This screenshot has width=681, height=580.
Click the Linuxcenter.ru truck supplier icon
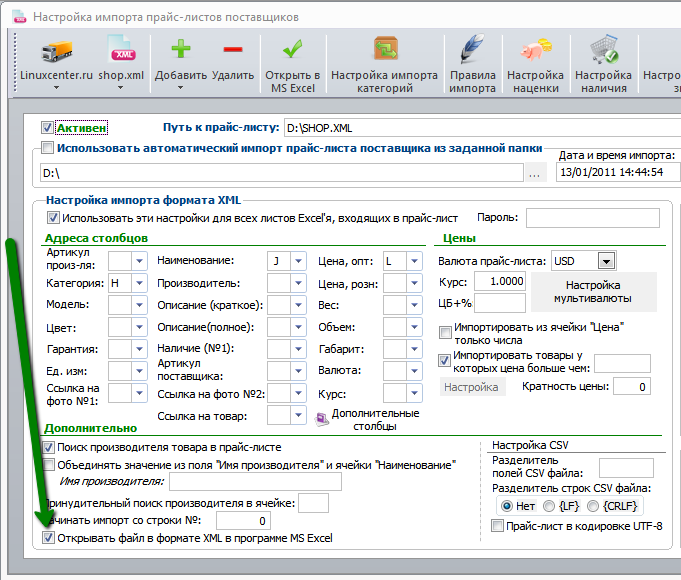(56, 51)
